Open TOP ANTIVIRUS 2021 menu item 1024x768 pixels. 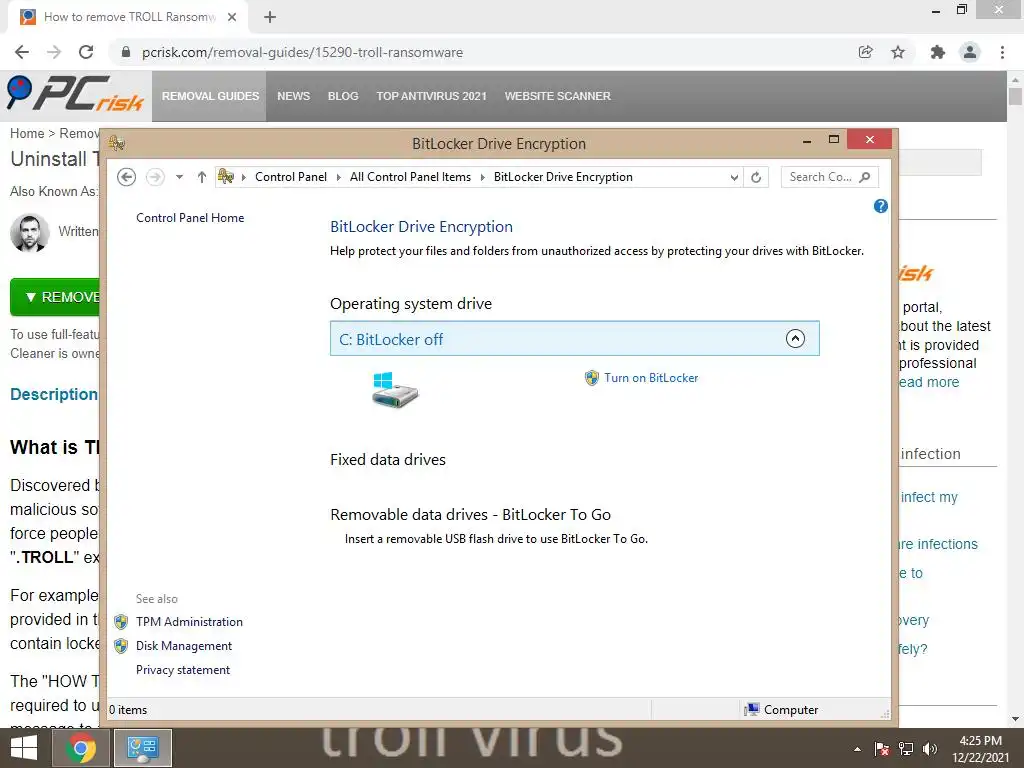(431, 96)
